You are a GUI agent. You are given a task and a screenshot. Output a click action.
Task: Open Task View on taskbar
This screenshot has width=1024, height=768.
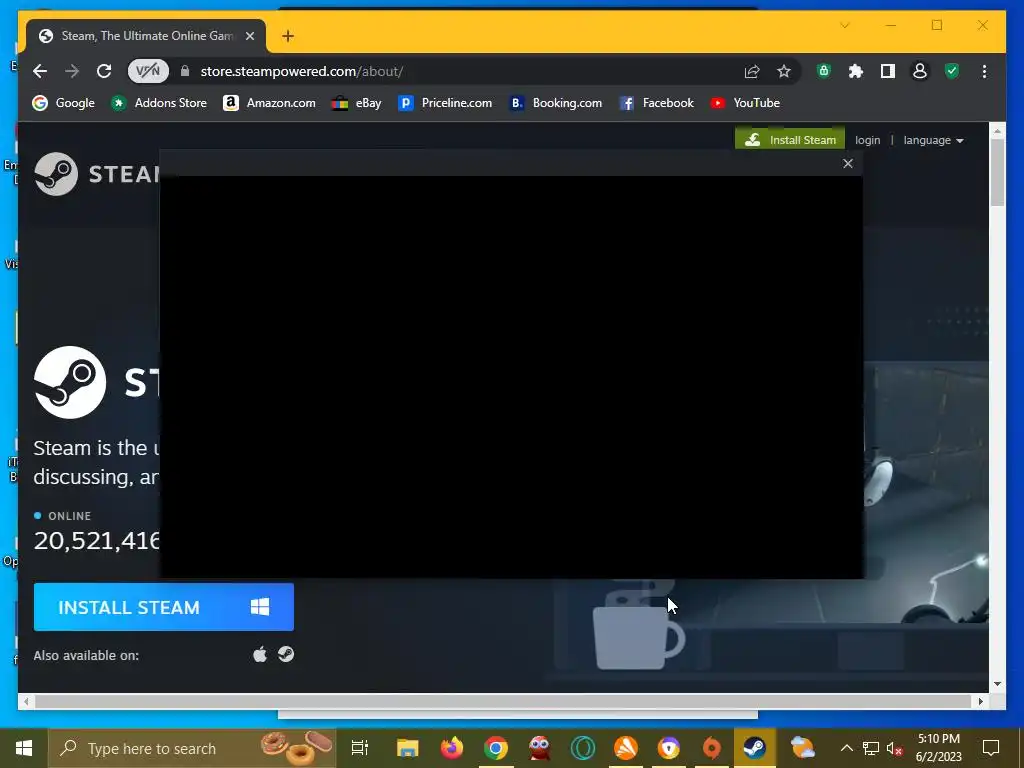point(360,748)
